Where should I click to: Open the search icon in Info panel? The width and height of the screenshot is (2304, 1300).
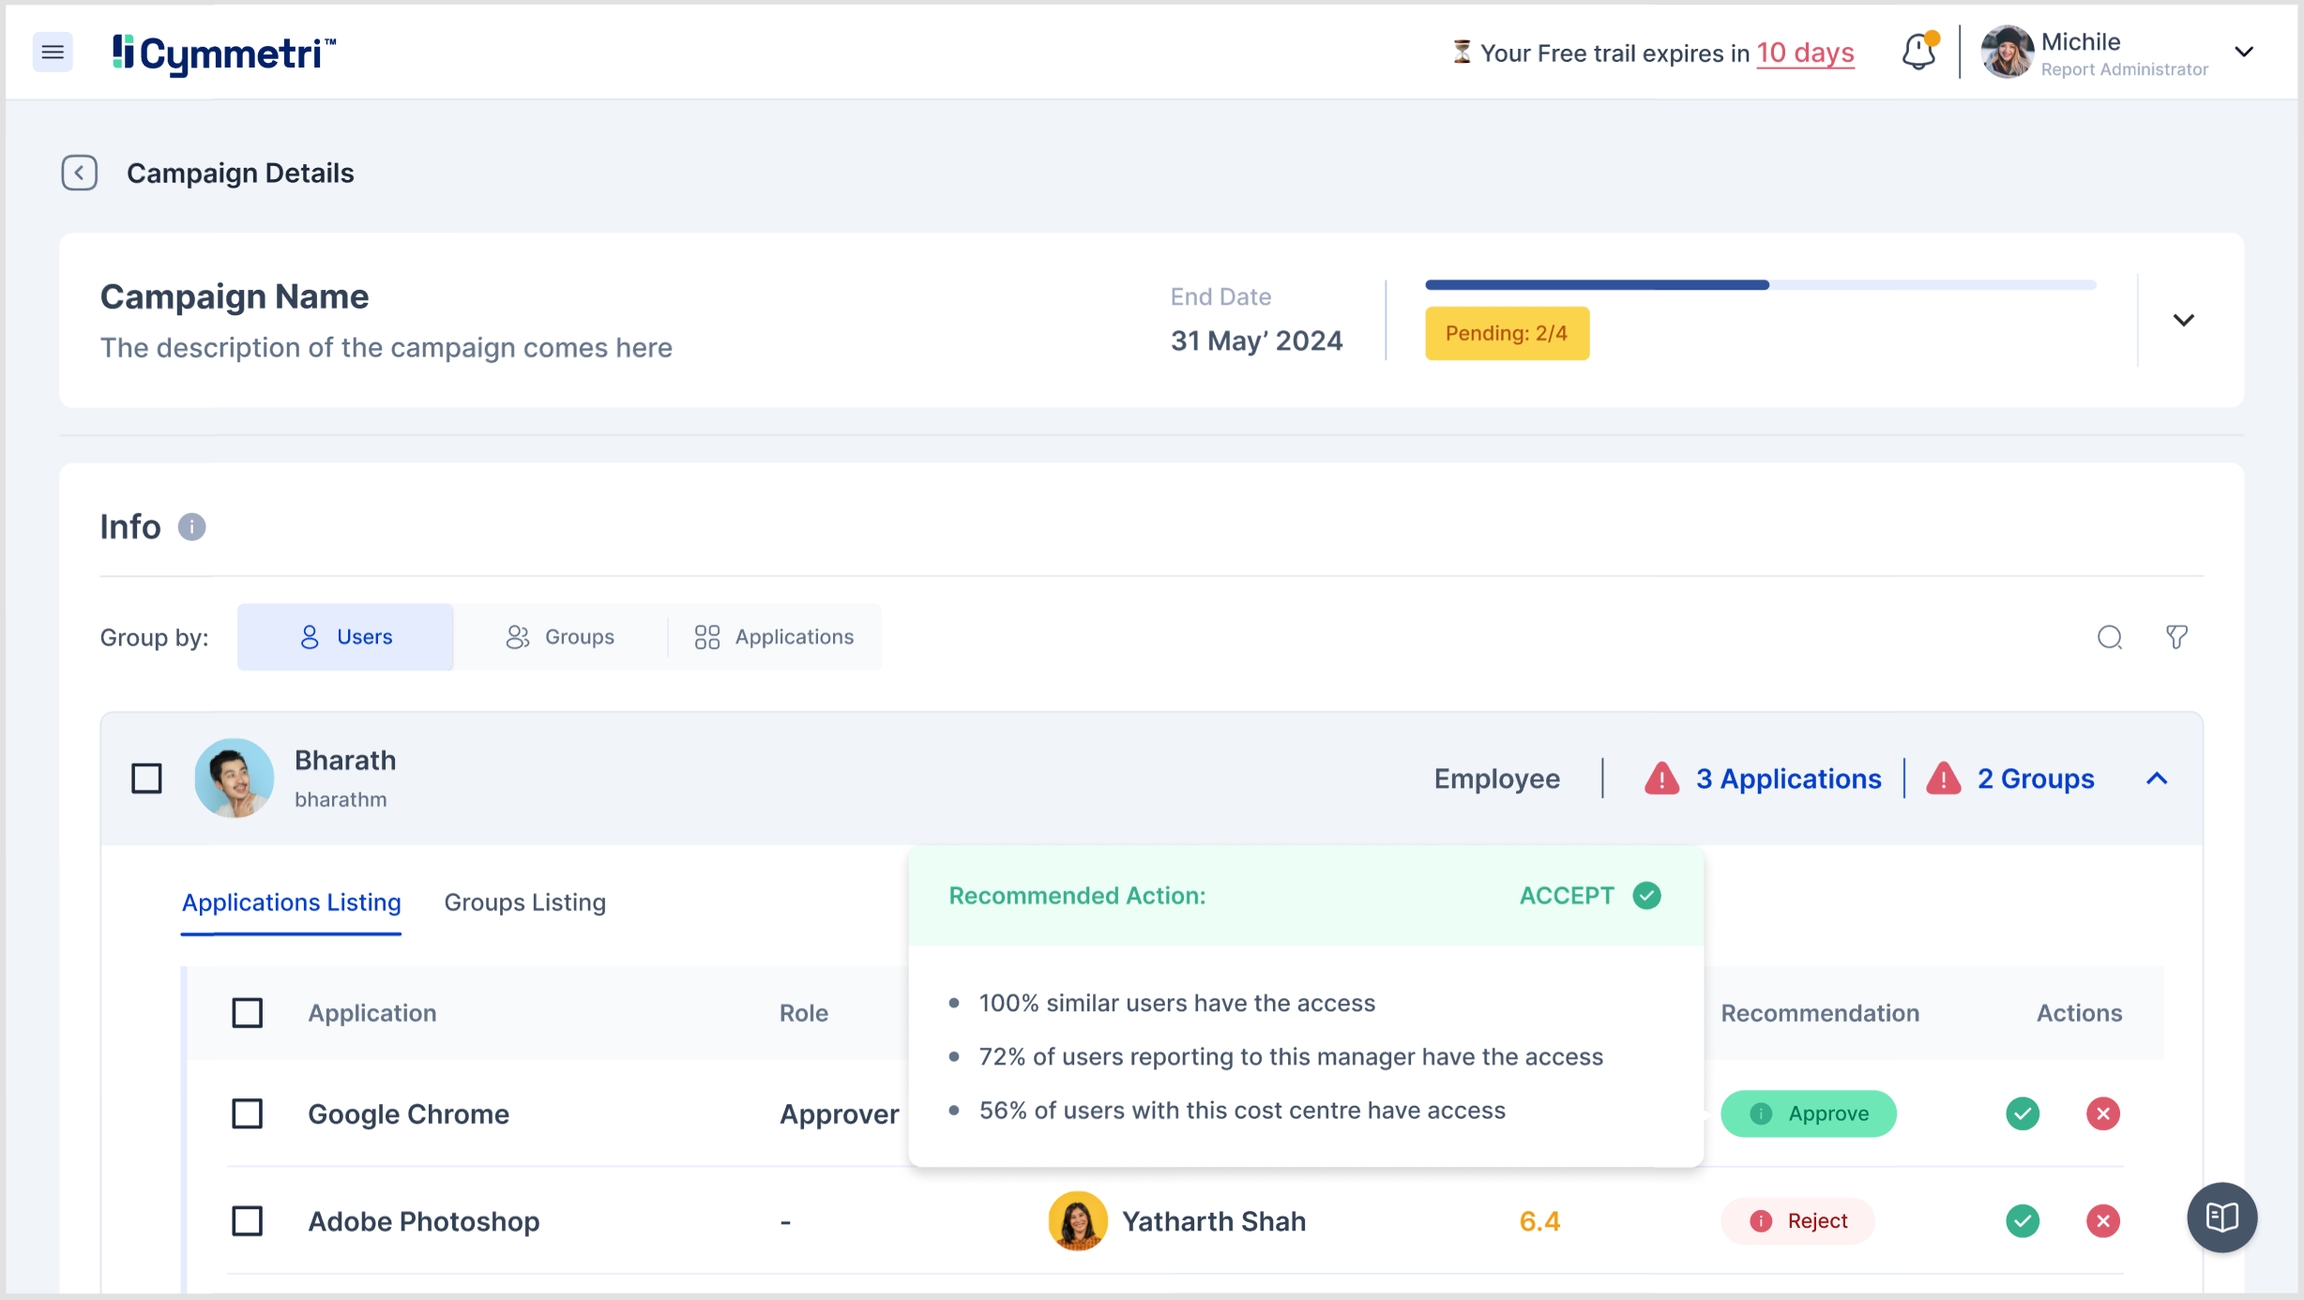(2109, 637)
